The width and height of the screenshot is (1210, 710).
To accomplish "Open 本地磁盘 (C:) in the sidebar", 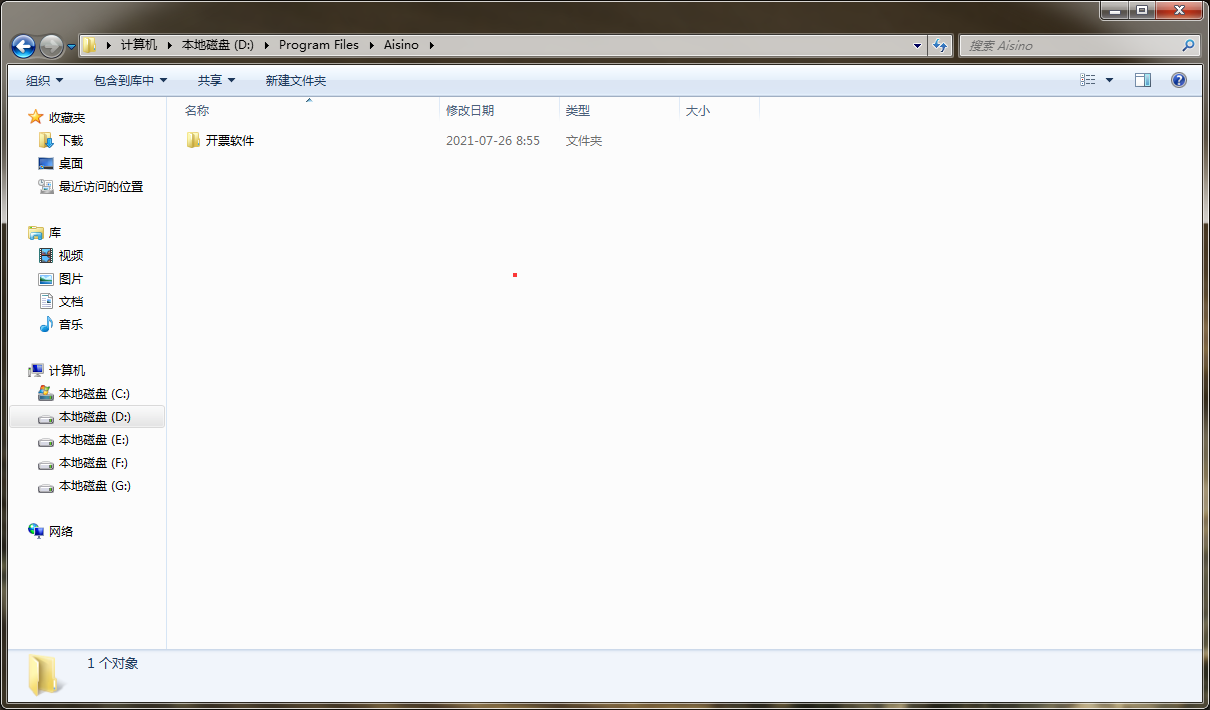I will (x=95, y=394).
